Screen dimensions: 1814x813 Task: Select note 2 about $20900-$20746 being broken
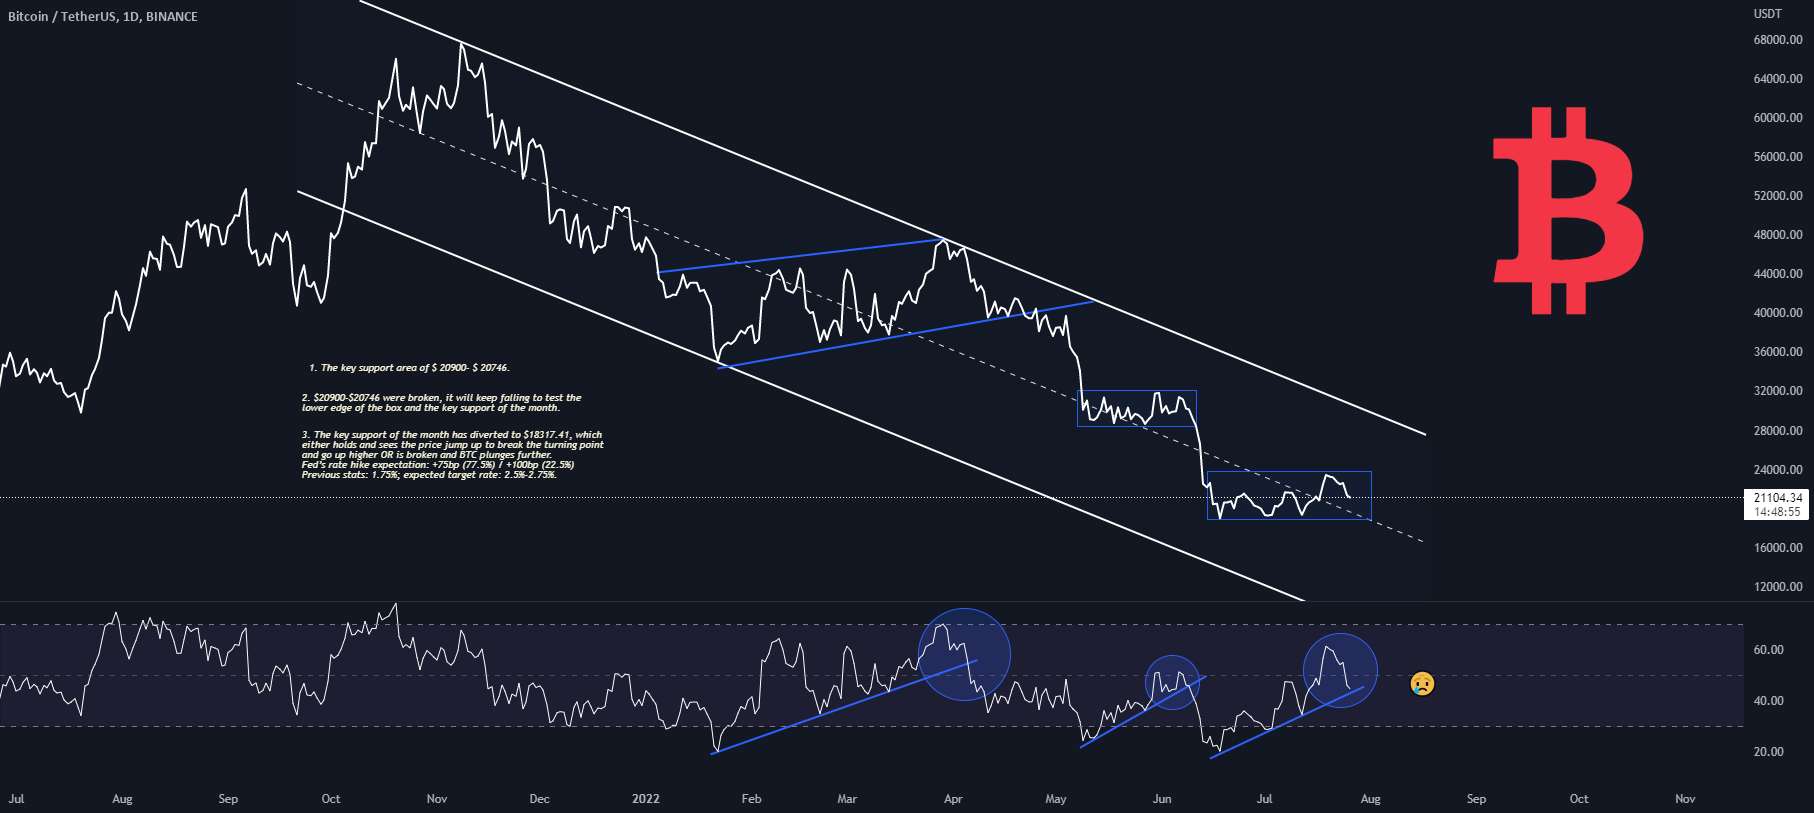point(441,403)
